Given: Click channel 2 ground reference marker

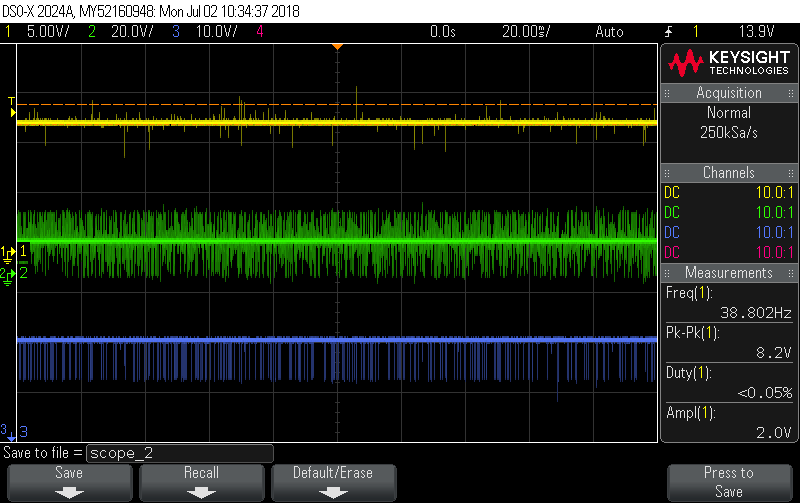Looking at the screenshot, I should coord(7,276).
